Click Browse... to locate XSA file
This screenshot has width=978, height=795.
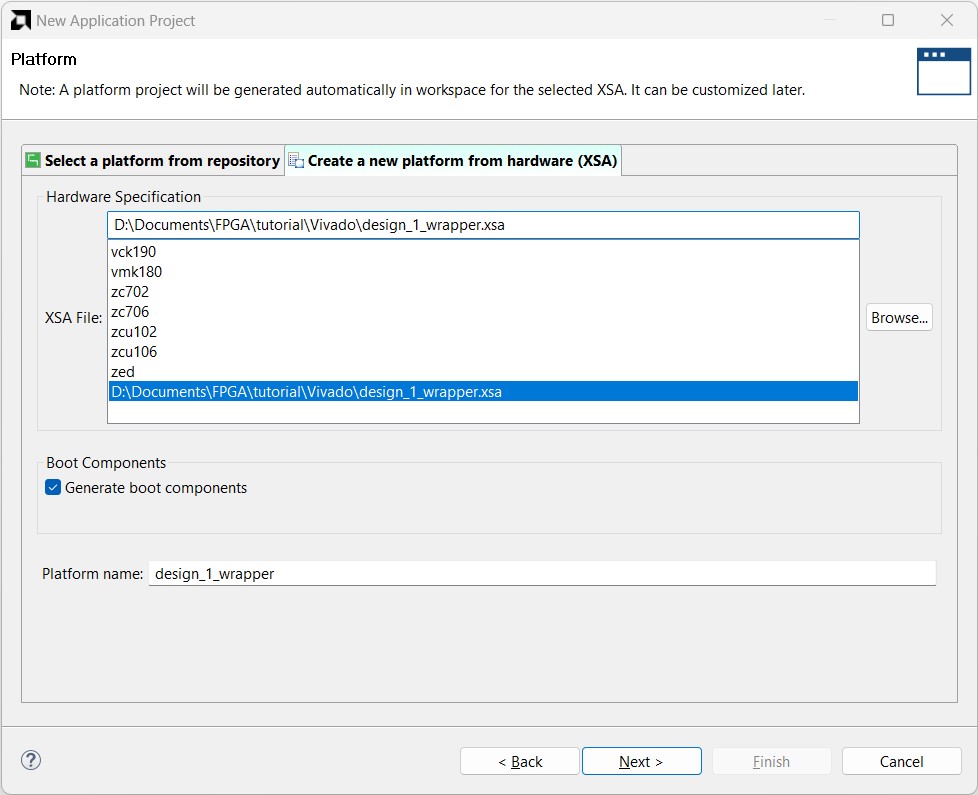[899, 317]
